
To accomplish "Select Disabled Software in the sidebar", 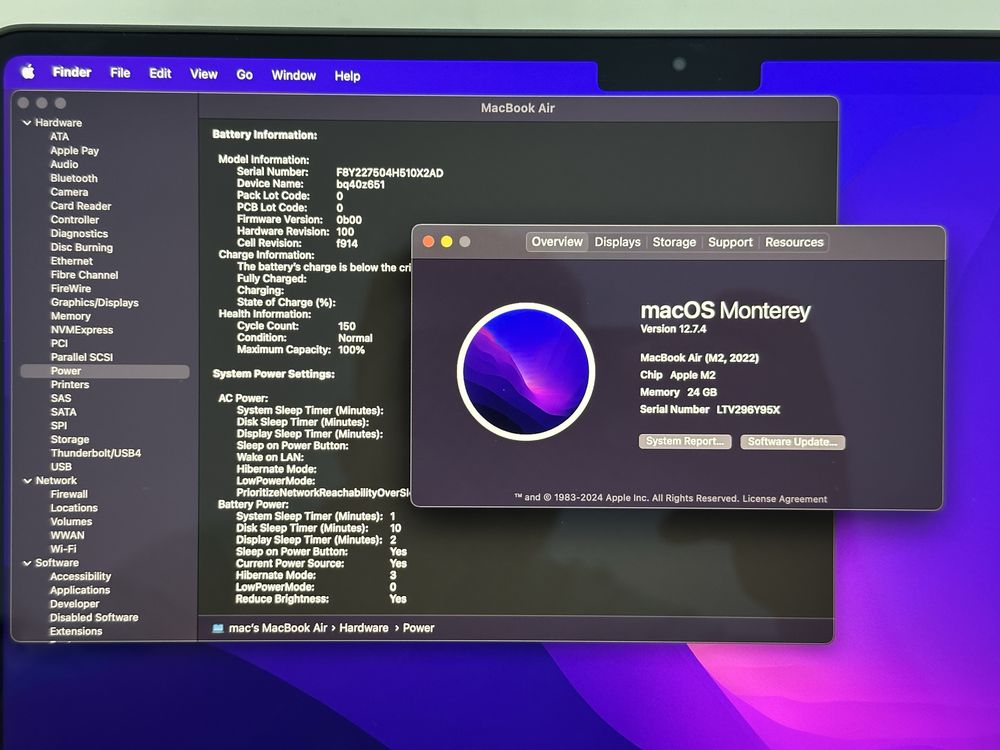I will (94, 617).
